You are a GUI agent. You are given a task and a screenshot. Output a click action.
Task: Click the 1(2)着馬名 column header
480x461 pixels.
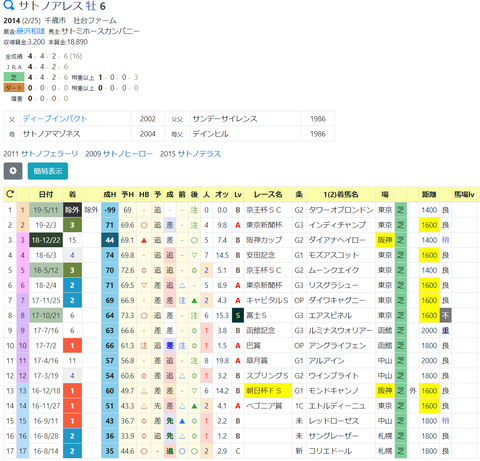coord(341,194)
